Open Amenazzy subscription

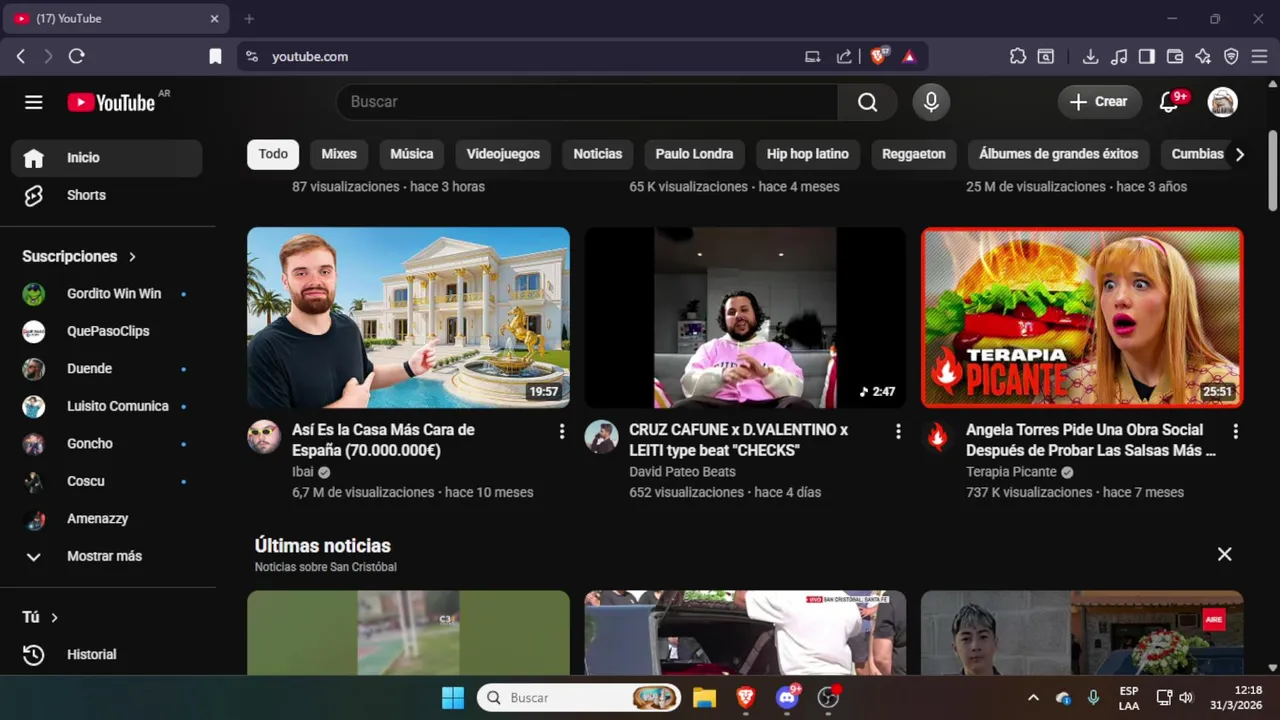tap(108, 519)
